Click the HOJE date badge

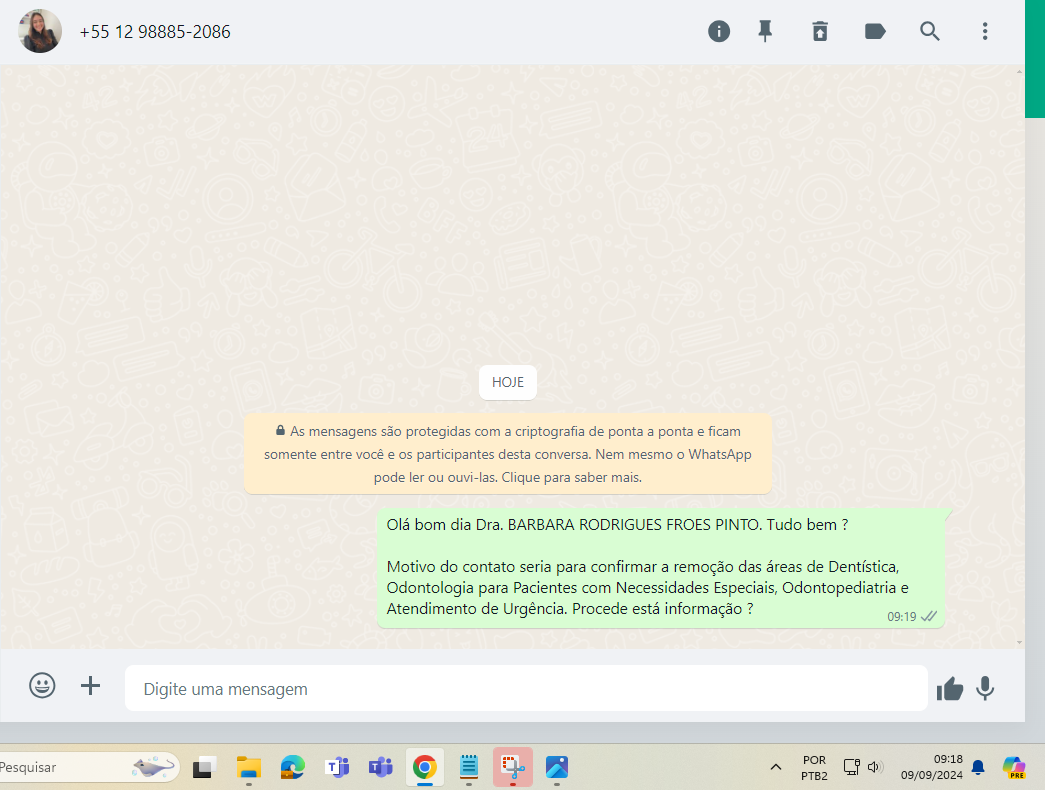tap(508, 383)
